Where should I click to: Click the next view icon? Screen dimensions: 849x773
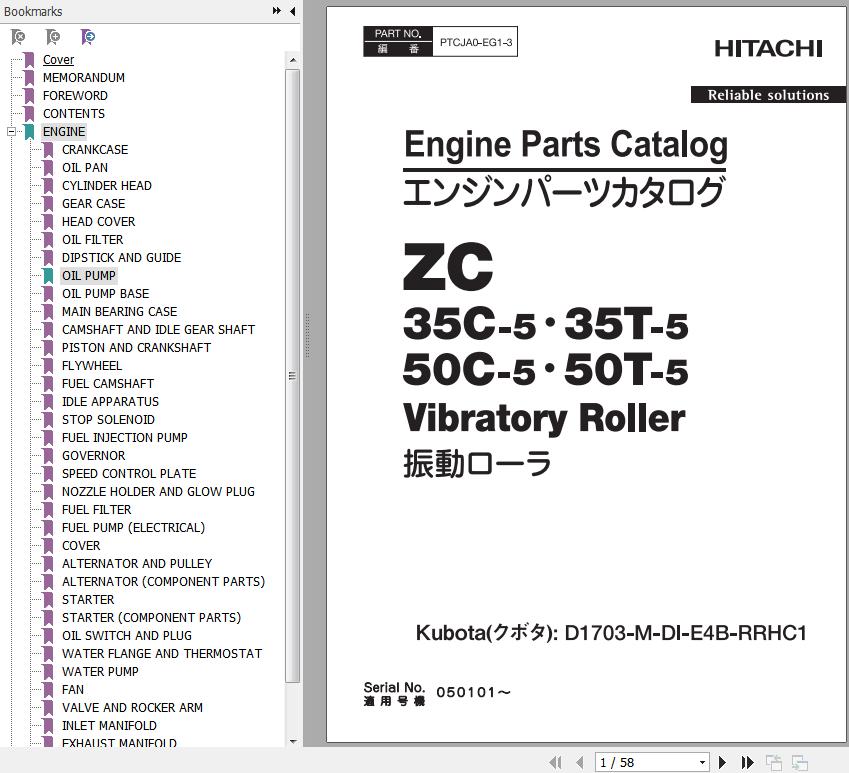point(800,762)
